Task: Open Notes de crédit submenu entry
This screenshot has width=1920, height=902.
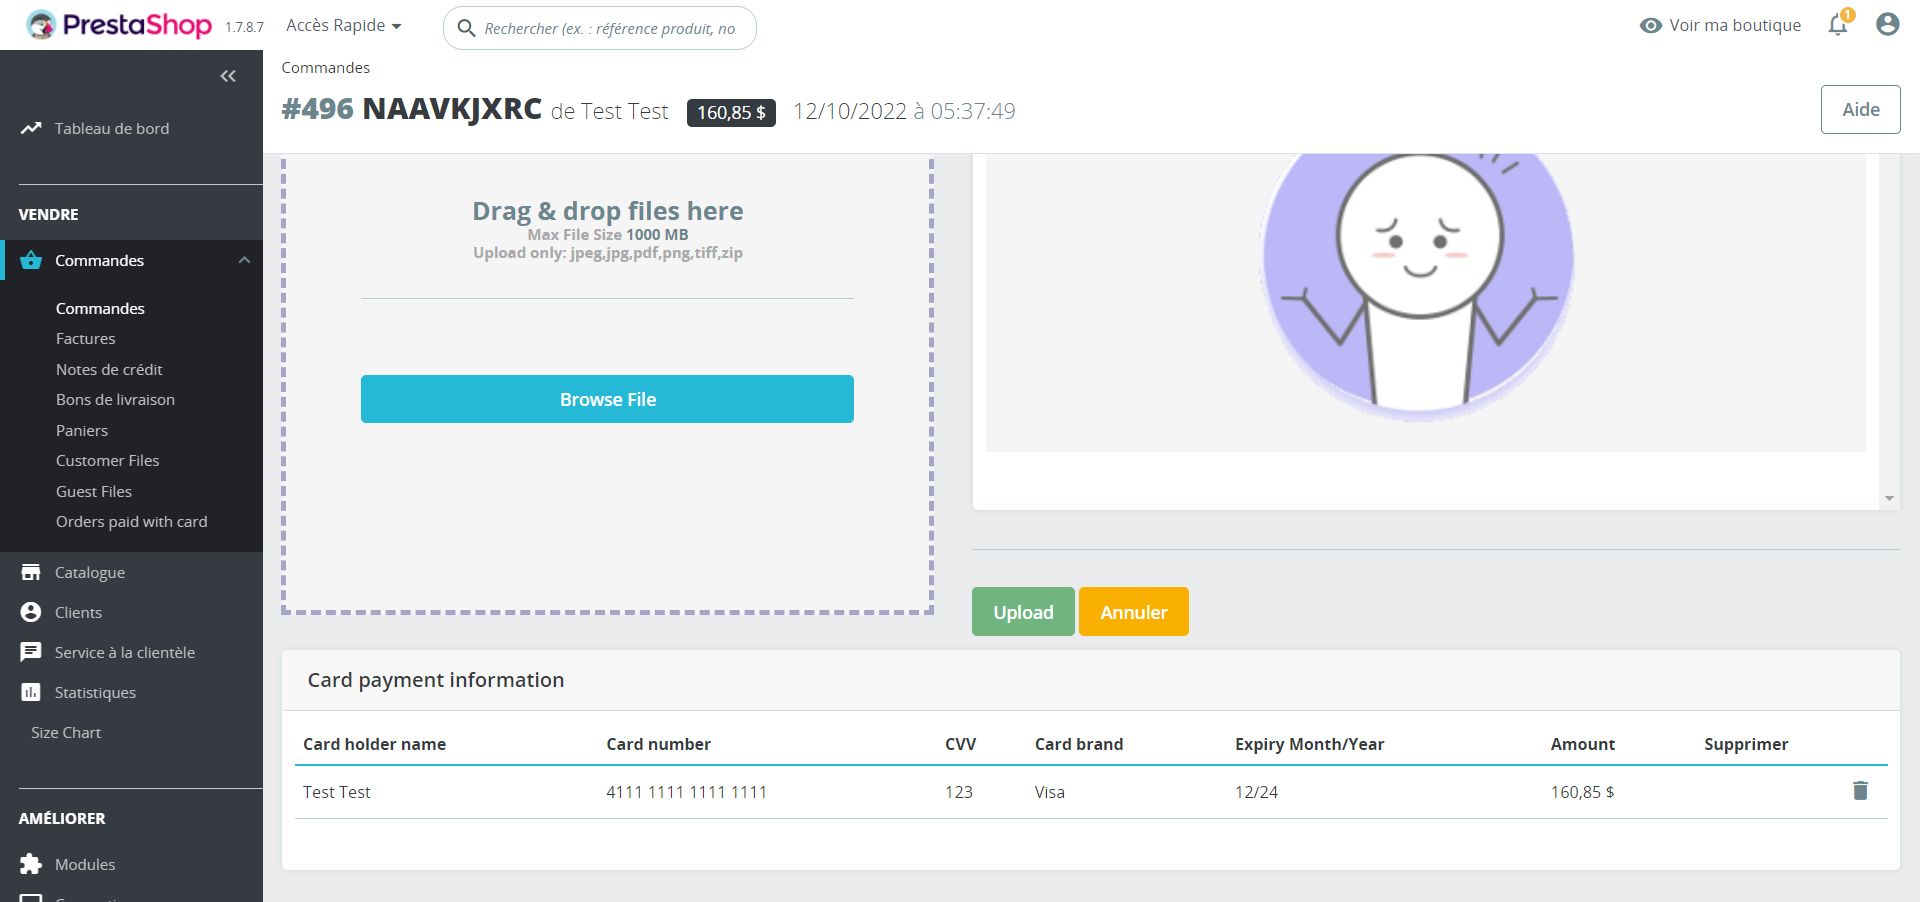Action: (109, 369)
